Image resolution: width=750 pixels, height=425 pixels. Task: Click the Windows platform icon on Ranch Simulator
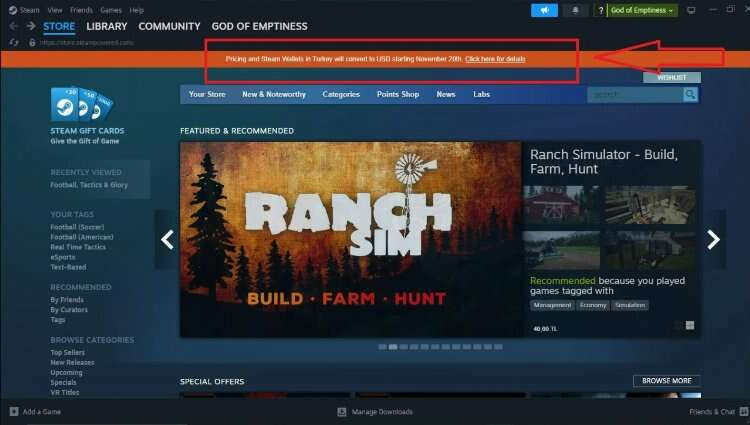[690, 326]
